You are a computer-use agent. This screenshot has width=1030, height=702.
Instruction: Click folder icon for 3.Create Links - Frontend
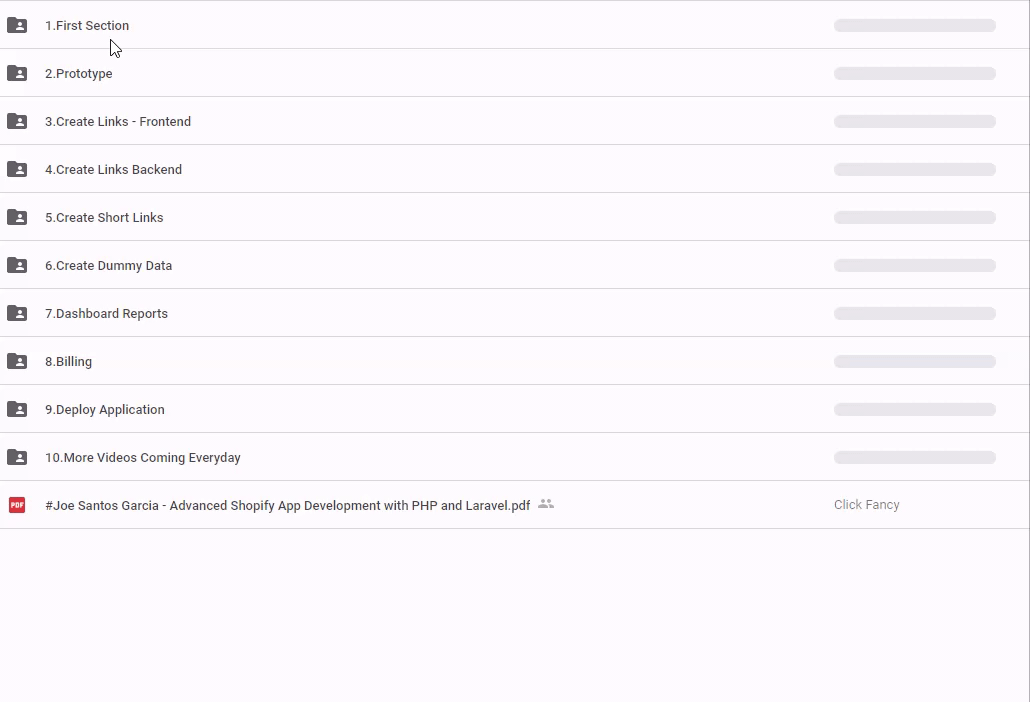click(x=17, y=121)
